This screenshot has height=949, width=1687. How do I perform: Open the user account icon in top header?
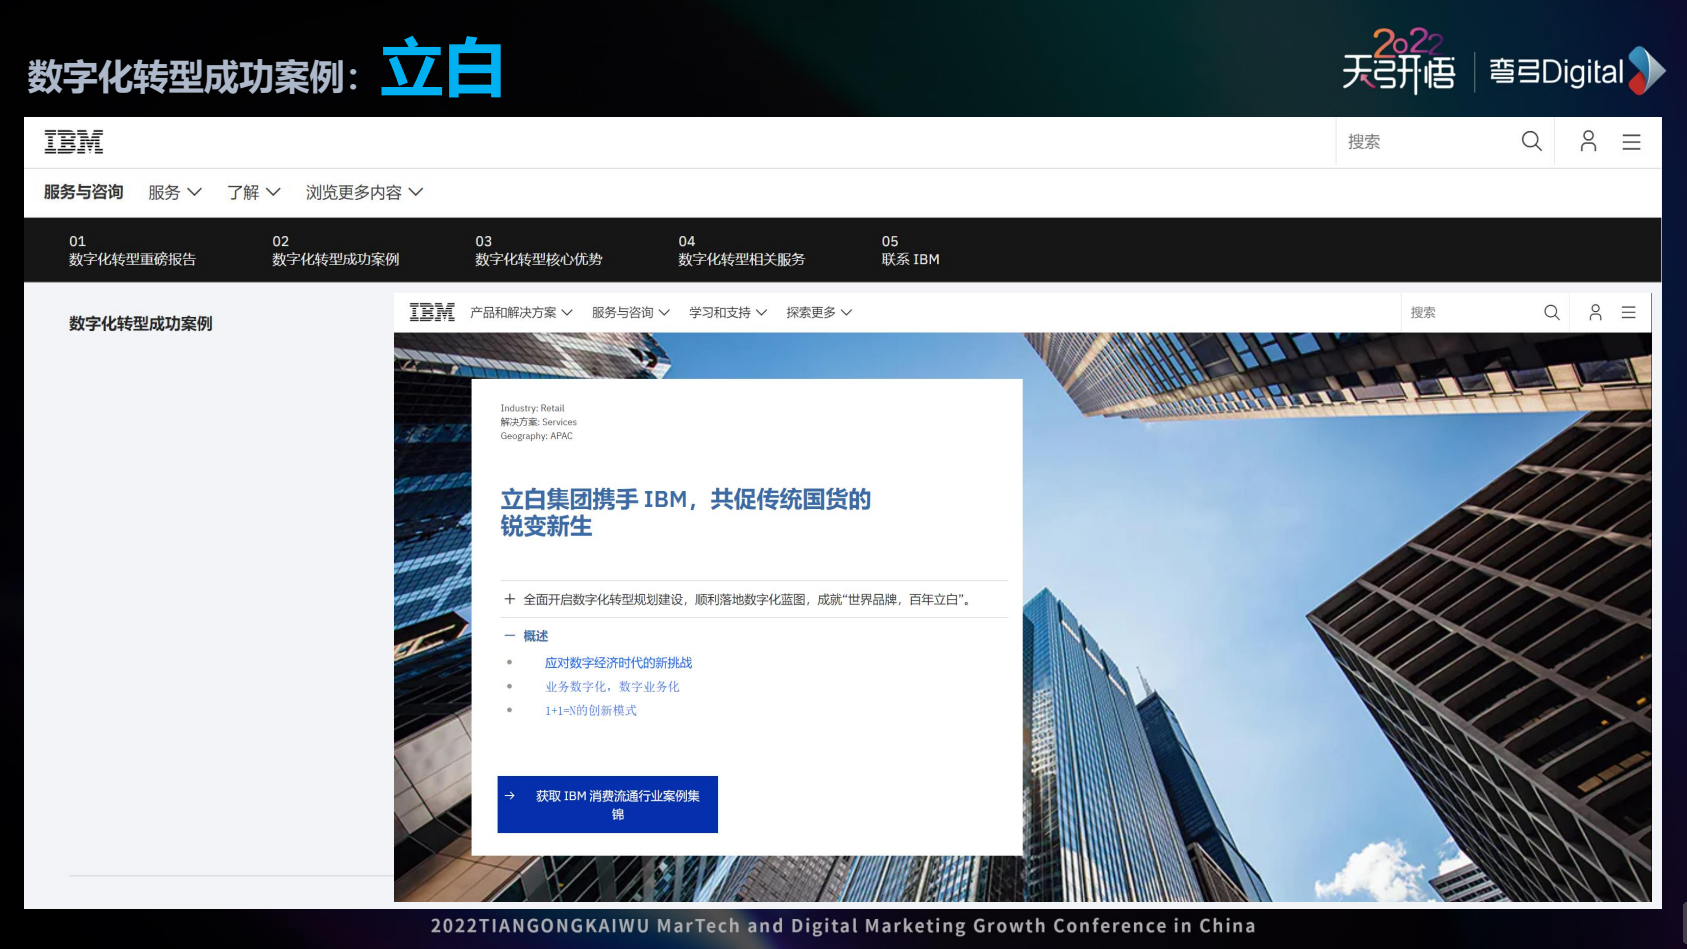[x=1588, y=142]
